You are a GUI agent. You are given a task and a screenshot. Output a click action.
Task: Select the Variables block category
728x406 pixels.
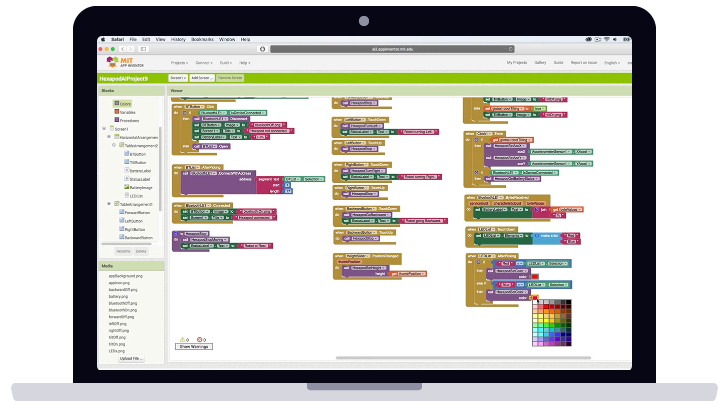(x=125, y=112)
